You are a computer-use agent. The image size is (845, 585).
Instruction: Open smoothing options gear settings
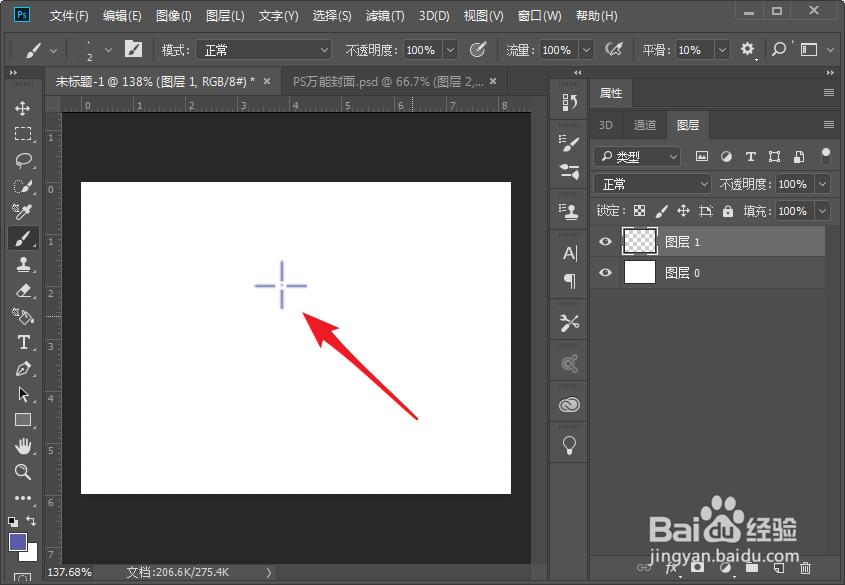(x=747, y=50)
